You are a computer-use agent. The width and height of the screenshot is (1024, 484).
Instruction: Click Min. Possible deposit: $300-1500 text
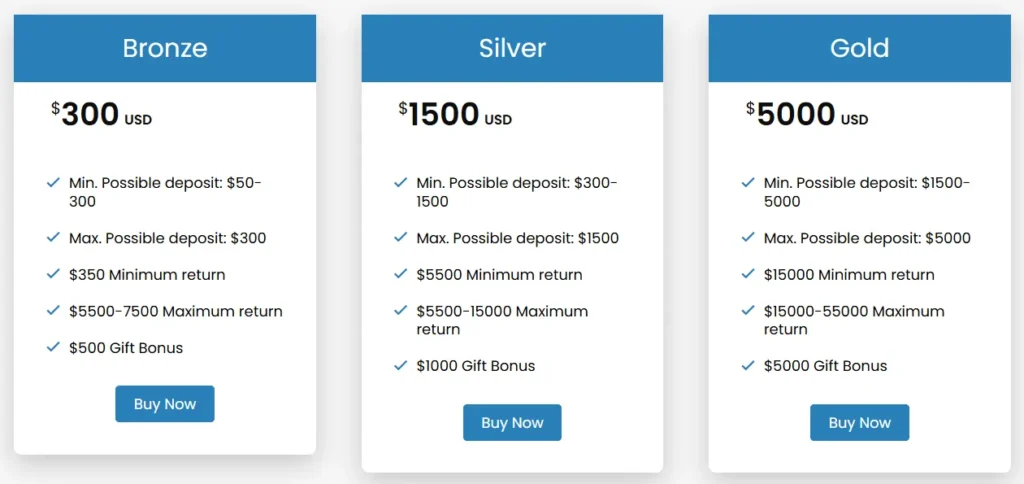tap(516, 192)
